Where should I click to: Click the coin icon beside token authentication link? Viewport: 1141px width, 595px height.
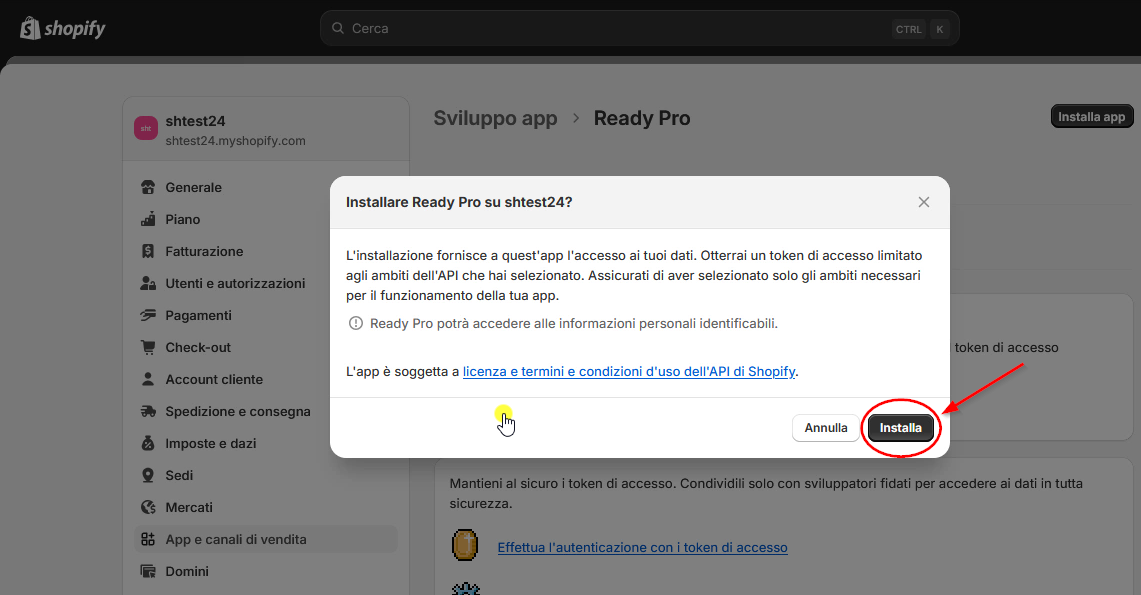pos(465,545)
